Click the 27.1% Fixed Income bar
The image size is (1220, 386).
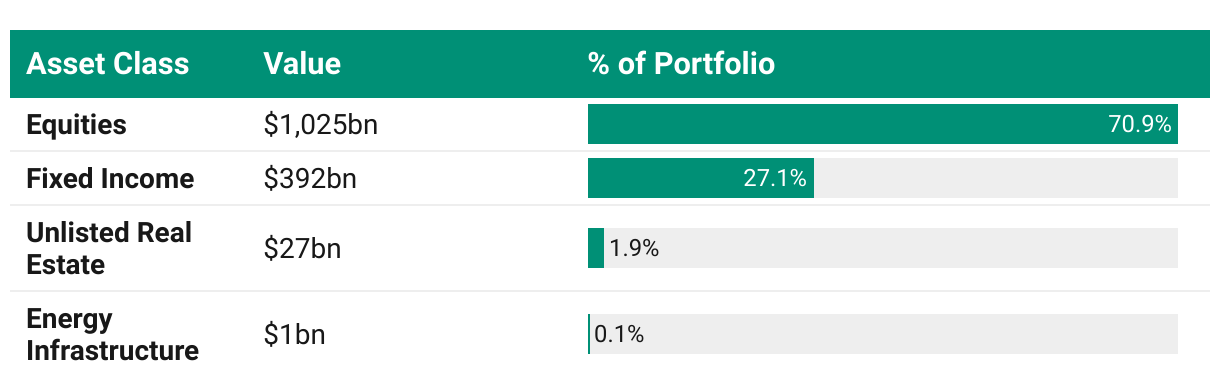coord(701,178)
